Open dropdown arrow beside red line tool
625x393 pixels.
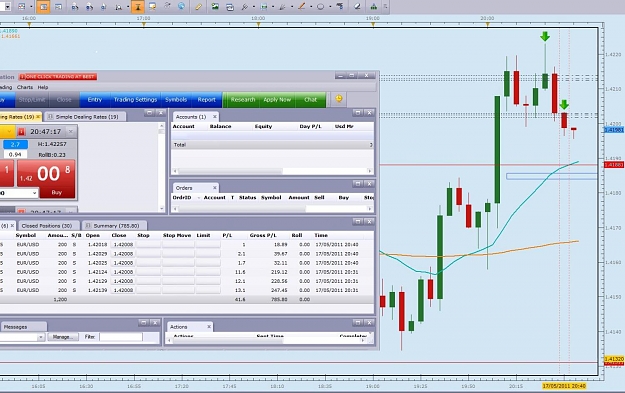(311, 7)
